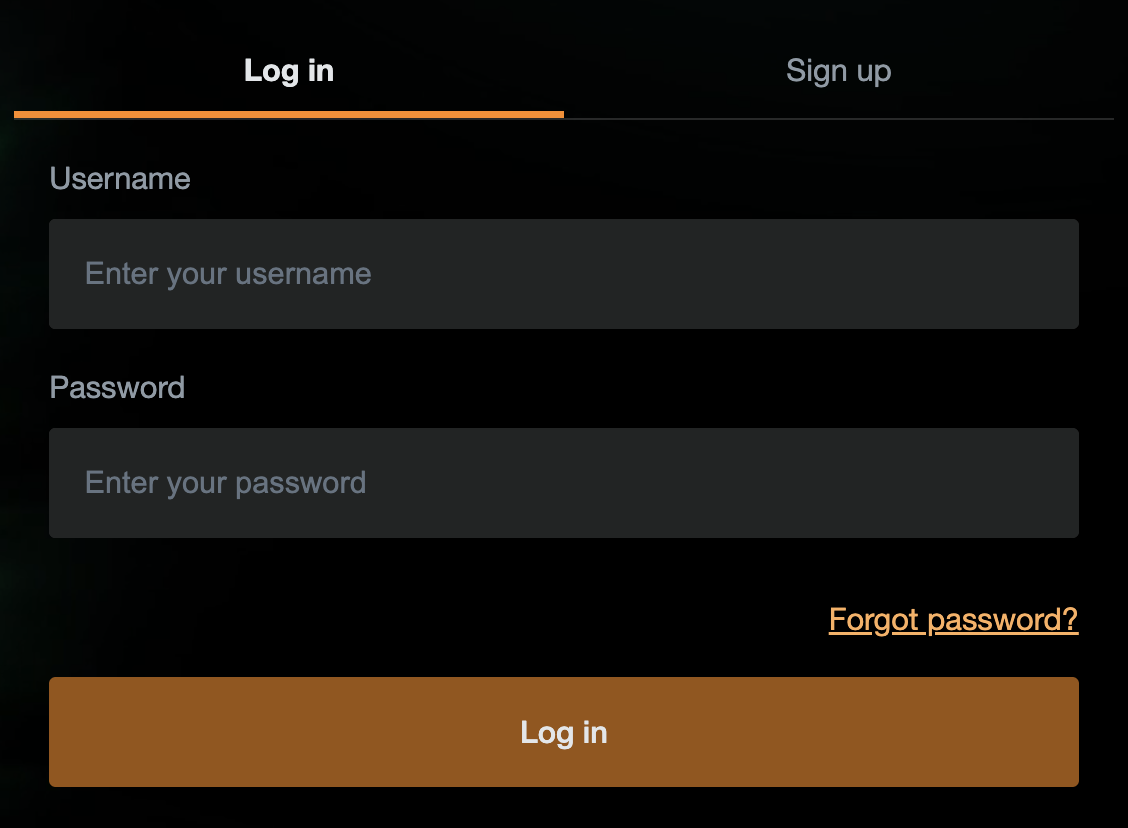This screenshot has width=1128, height=828.
Task: Click the "Enter your username" placeholder text
Action: pyautogui.click(x=228, y=274)
